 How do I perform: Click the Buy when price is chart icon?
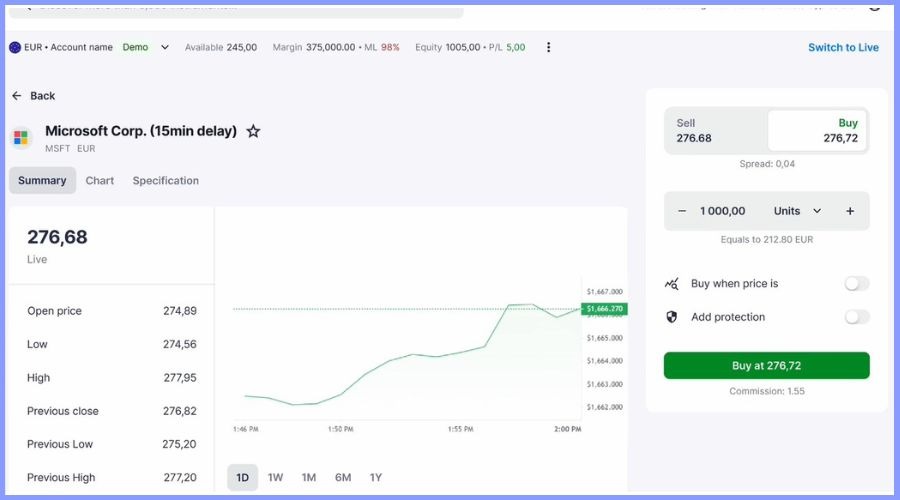(672, 284)
